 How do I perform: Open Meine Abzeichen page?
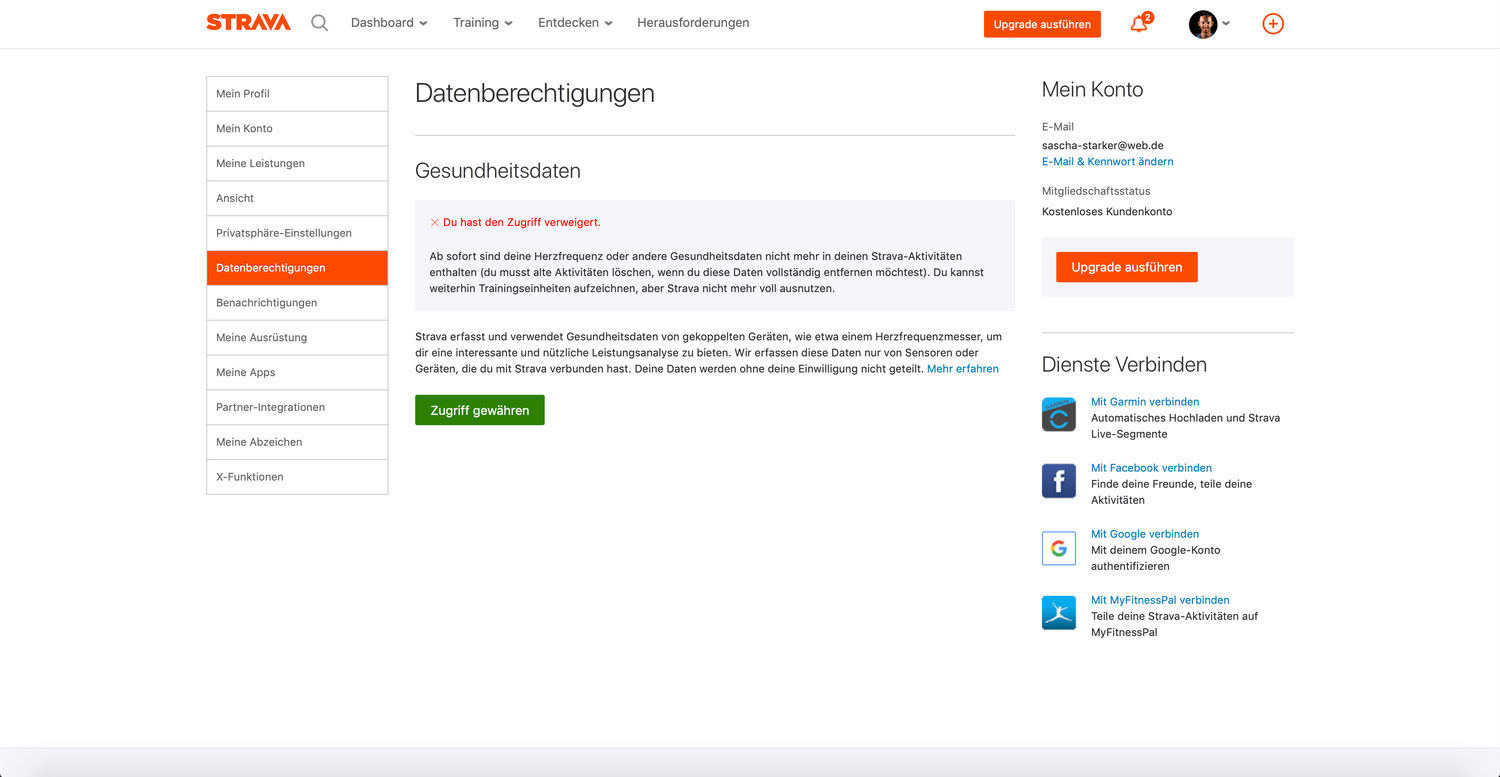(x=297, y=442)
